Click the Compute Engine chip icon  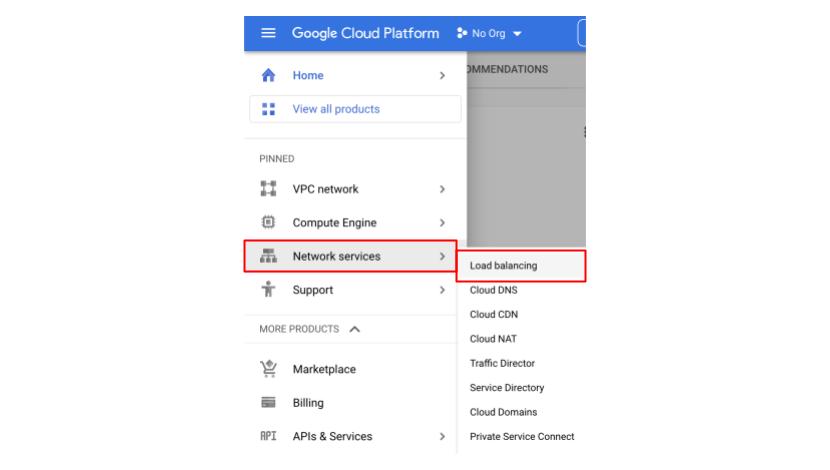click(268, 222)
